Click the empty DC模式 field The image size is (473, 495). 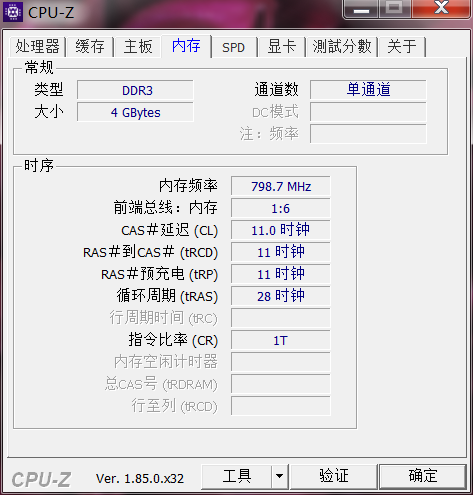368,112
